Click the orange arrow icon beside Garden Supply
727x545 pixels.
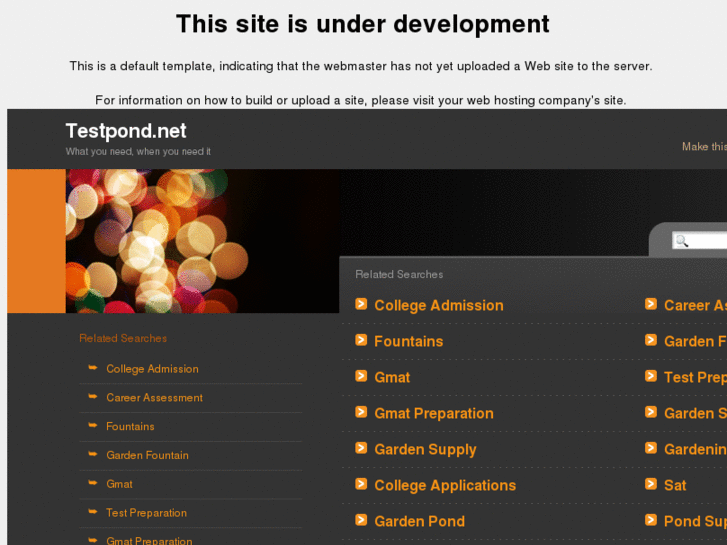tap(361, 448)
